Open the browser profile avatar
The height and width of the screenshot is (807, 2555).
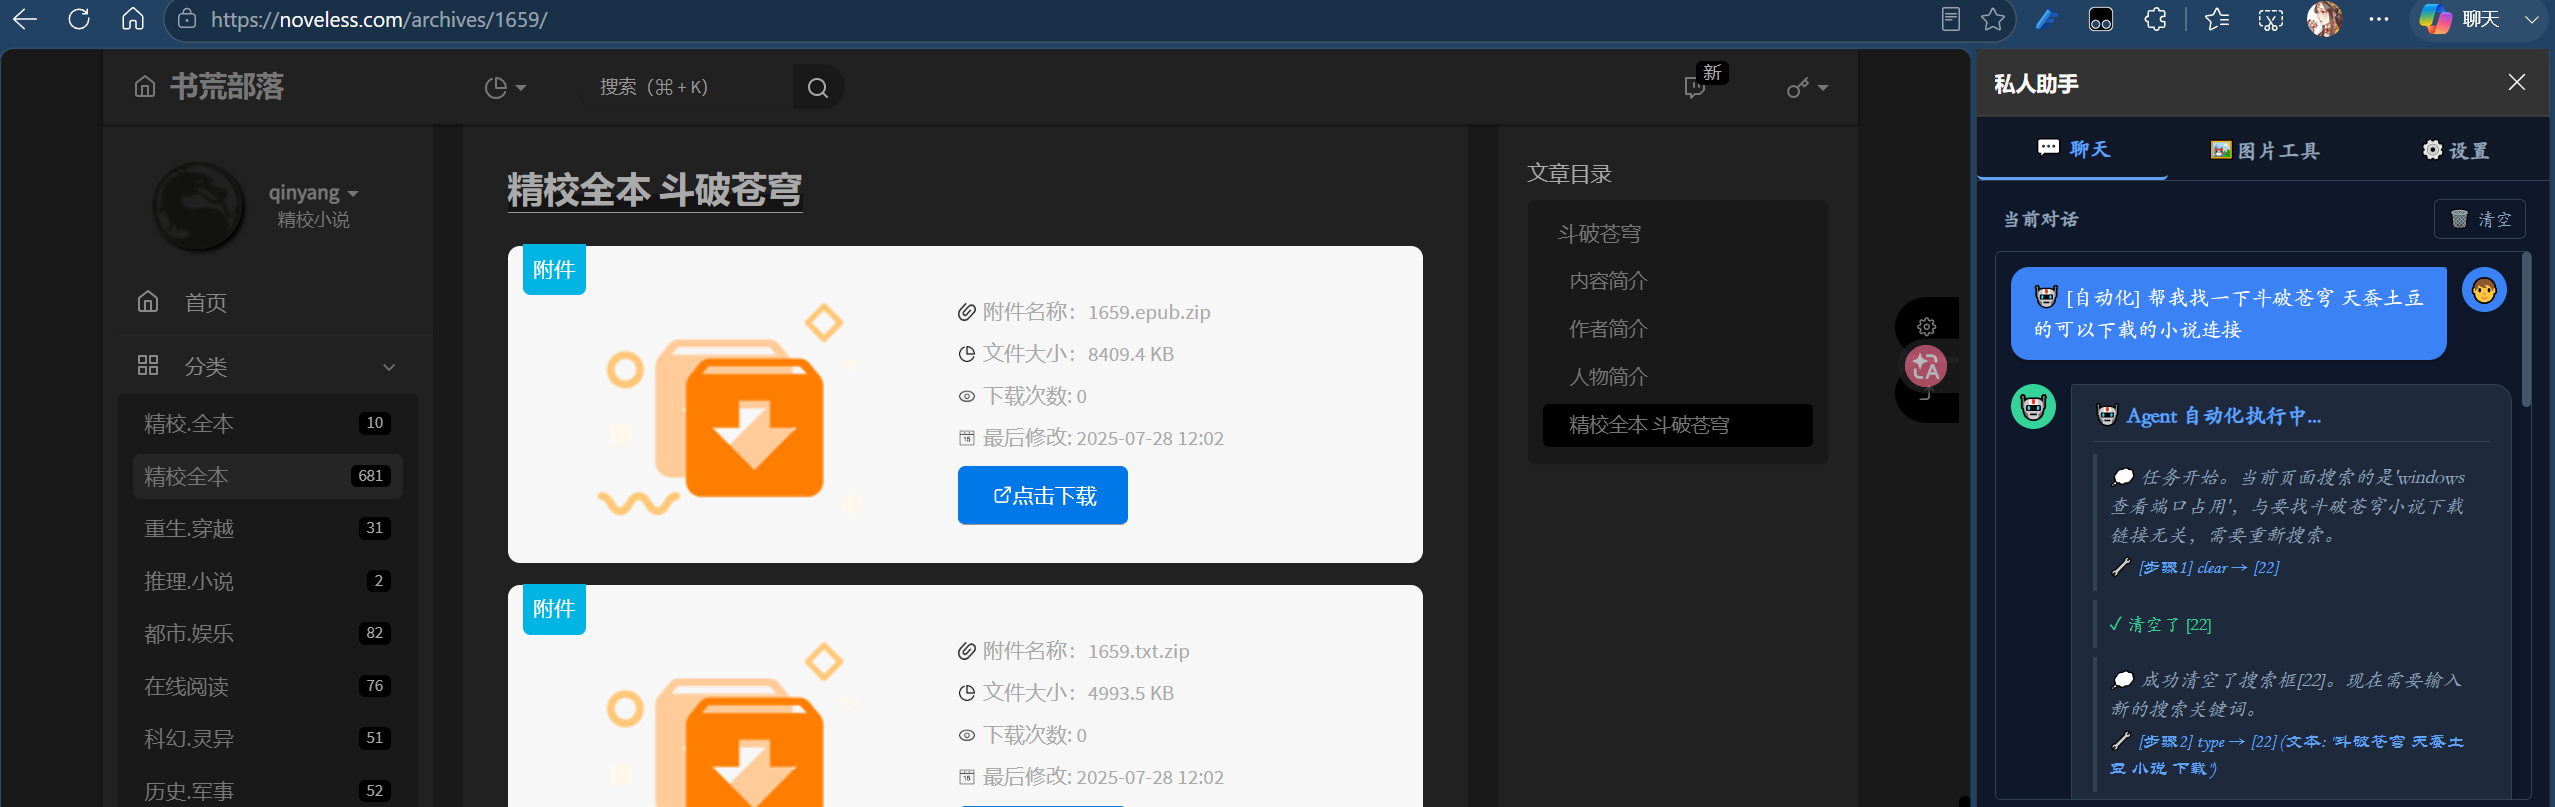2324,19
